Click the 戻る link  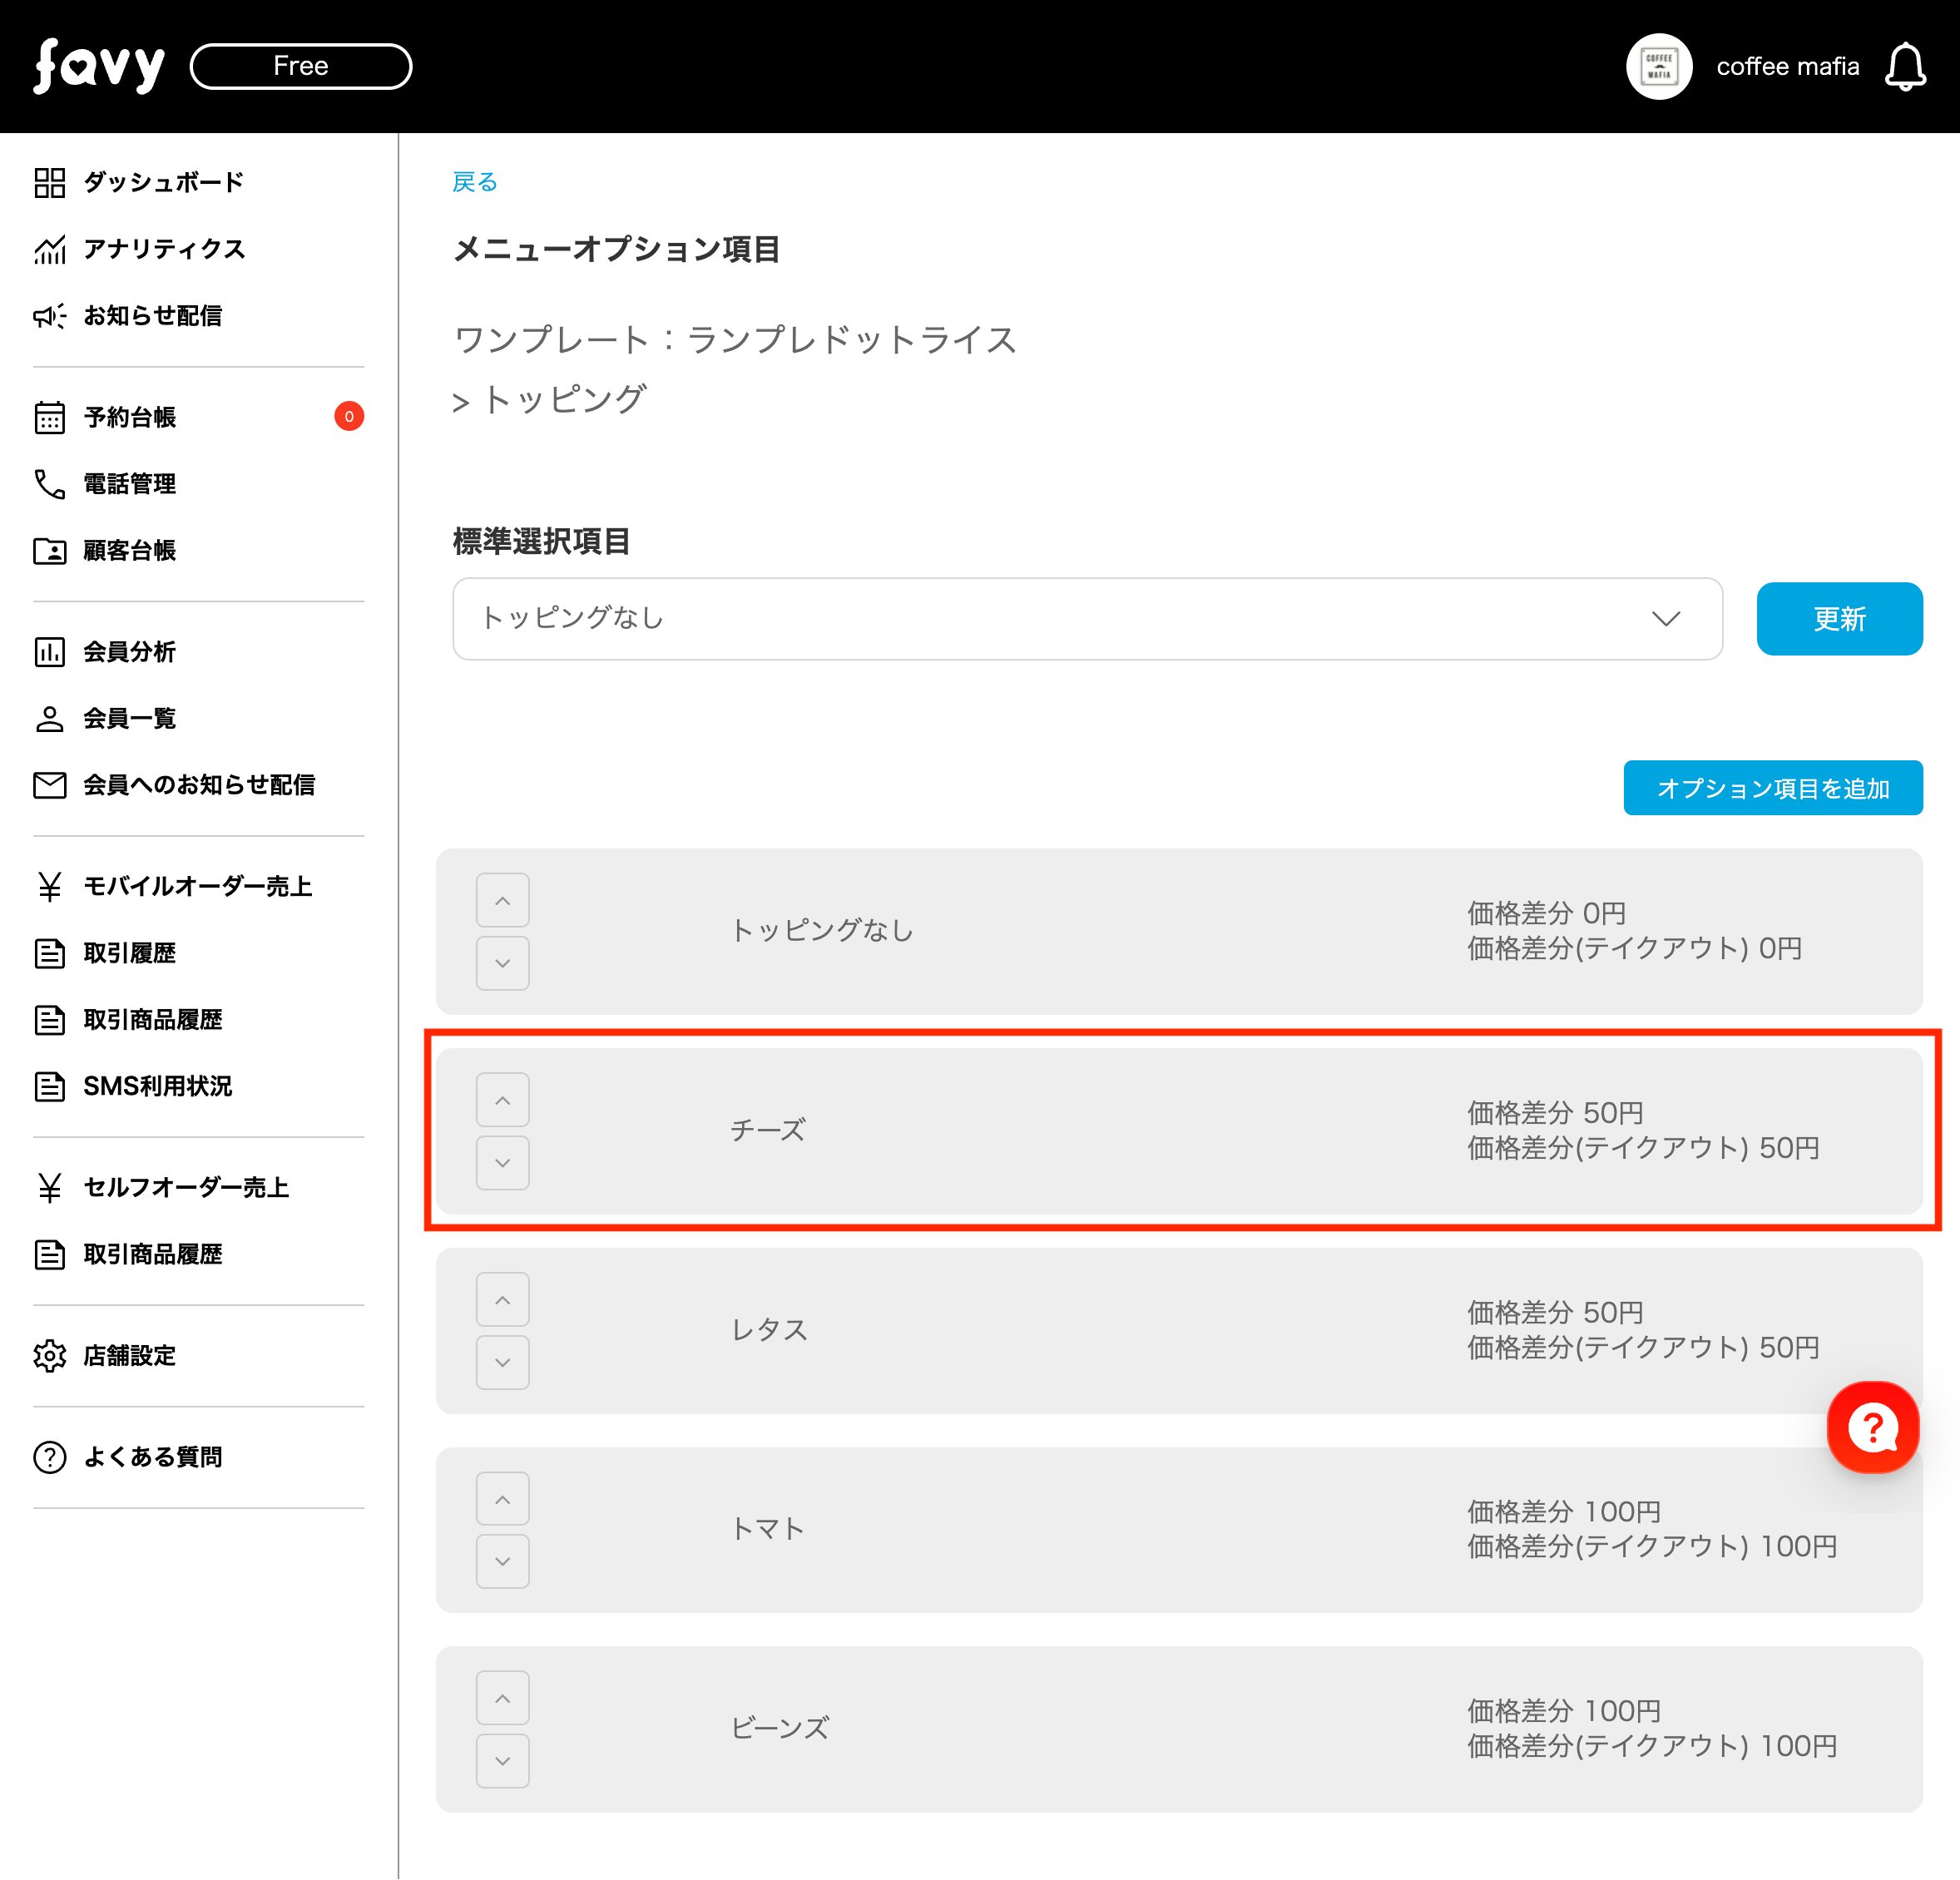point(474,182)
